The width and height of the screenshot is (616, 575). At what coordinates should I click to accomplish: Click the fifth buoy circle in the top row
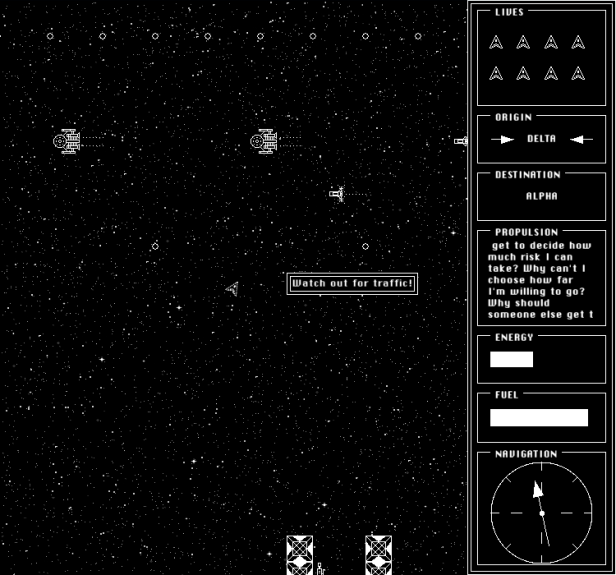260,36
